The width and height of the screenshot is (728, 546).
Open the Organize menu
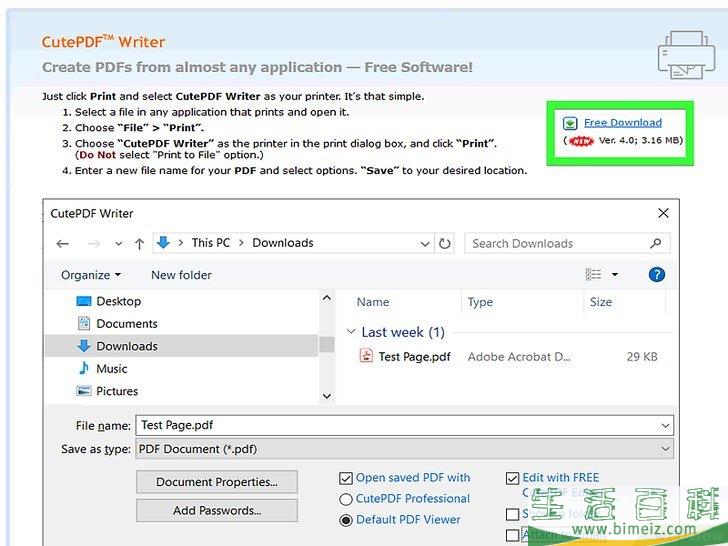(x=91, y=275)
